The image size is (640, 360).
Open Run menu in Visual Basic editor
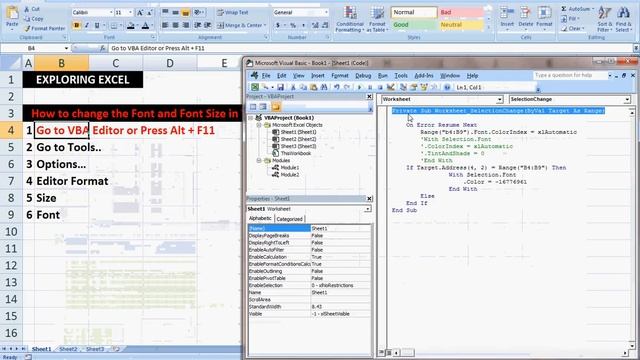click(382, 76)
